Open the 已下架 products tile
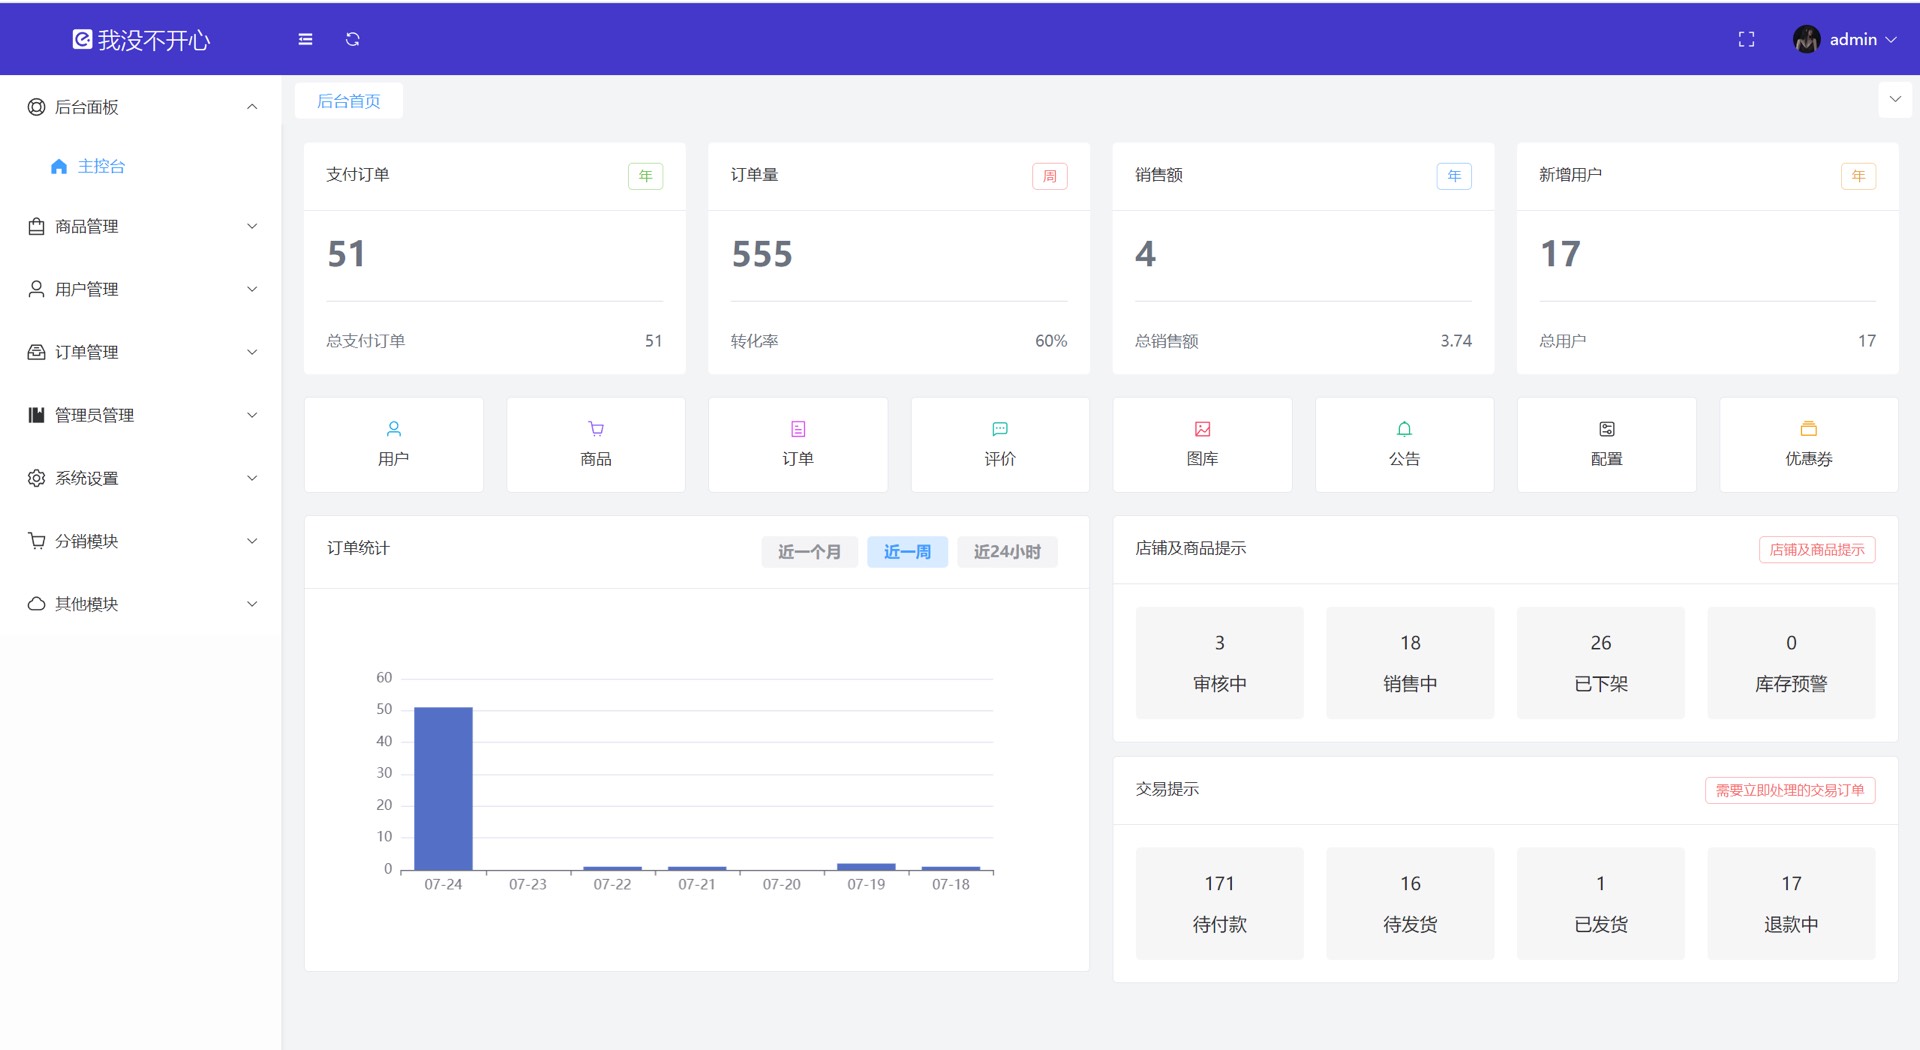Image resolution: width=1920 pixels, height=1050 pixels. pos(1601,663)
